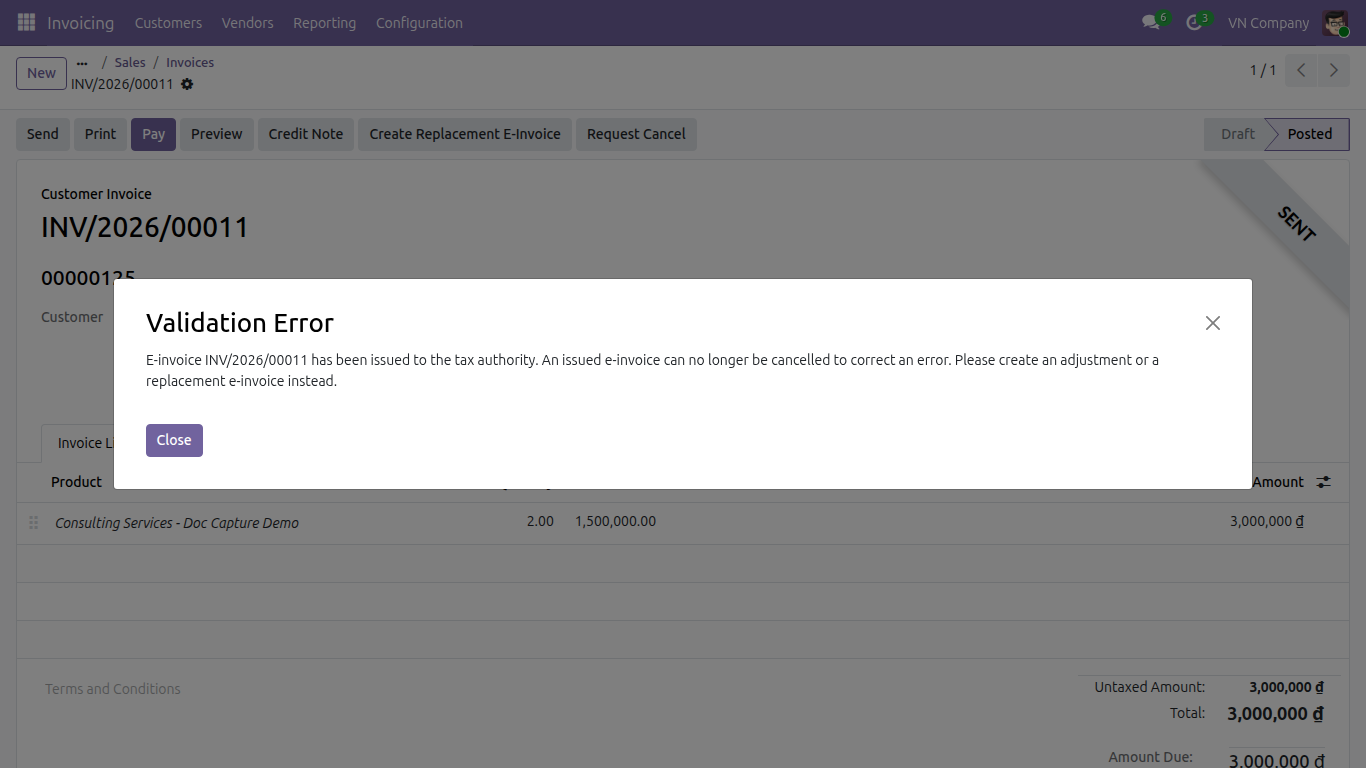The height and width of the screenshot is (768, 1366).
Task: Click the Invoicing app title
Action: 80,22
